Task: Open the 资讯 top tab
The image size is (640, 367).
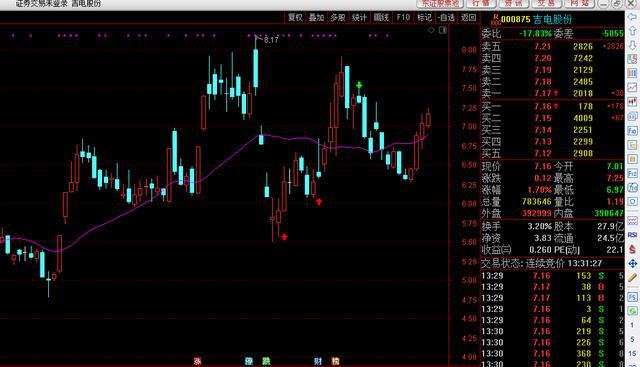Action: coord(513,3)
